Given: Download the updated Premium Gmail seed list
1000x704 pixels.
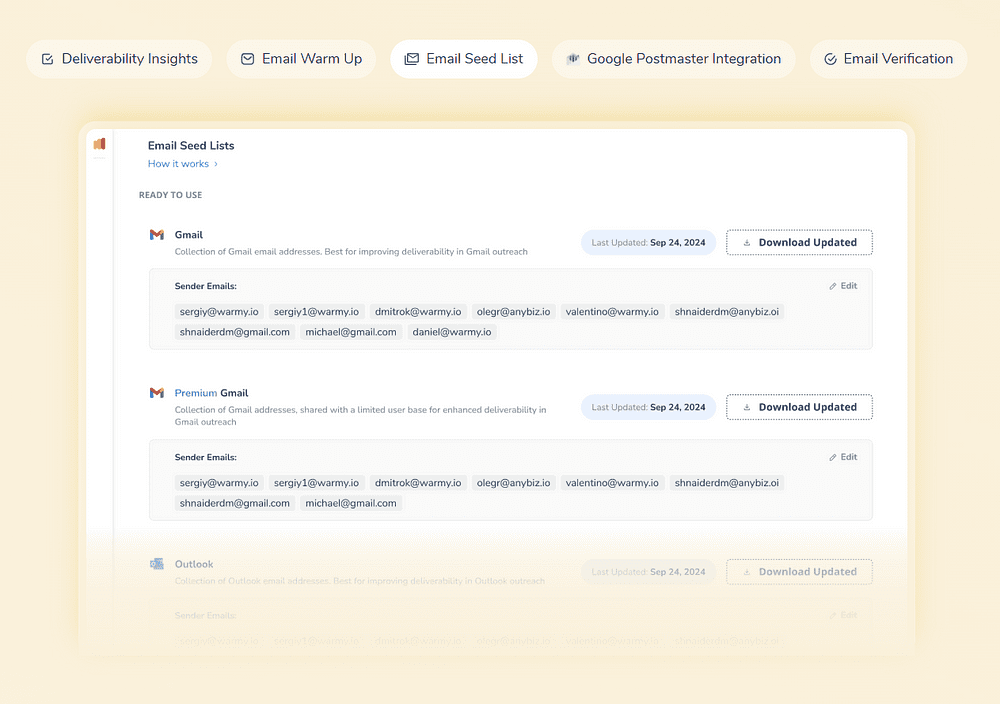Looking at the screenshot, I should (799, 407).
